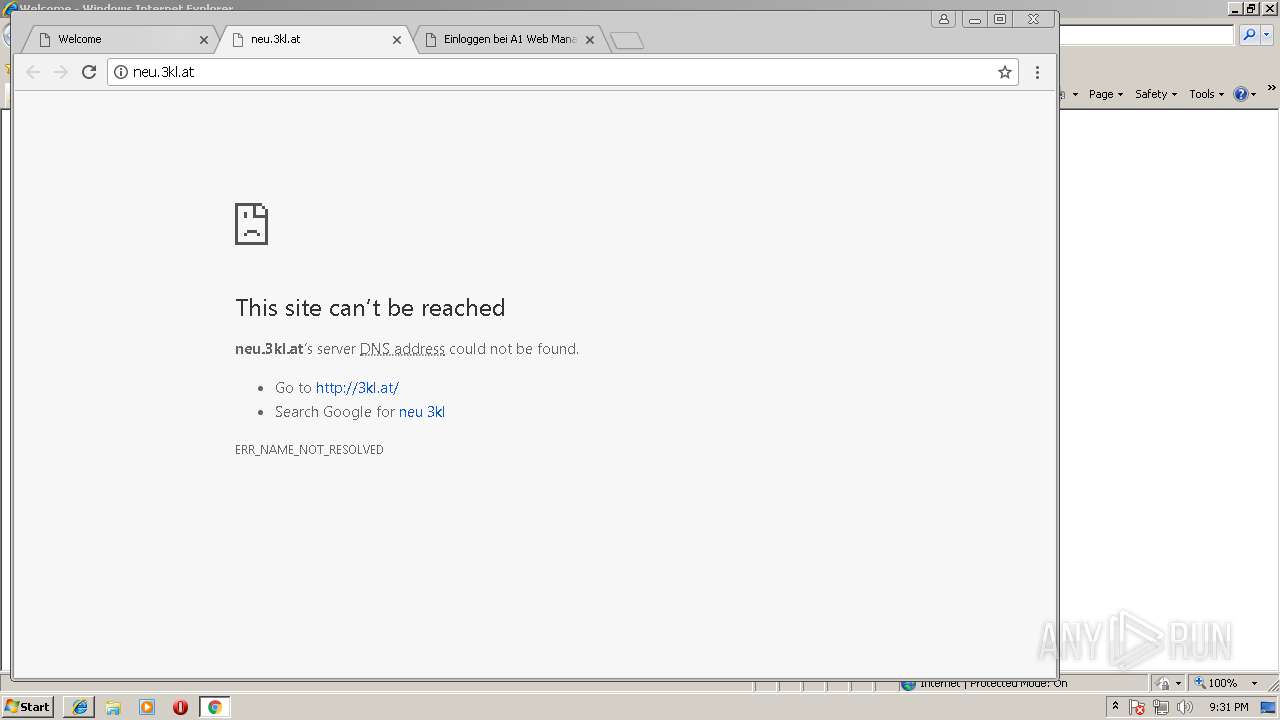Reload the neu.3kl.at page
This screenshot has height=720, width=1280.
coord(89,72)
